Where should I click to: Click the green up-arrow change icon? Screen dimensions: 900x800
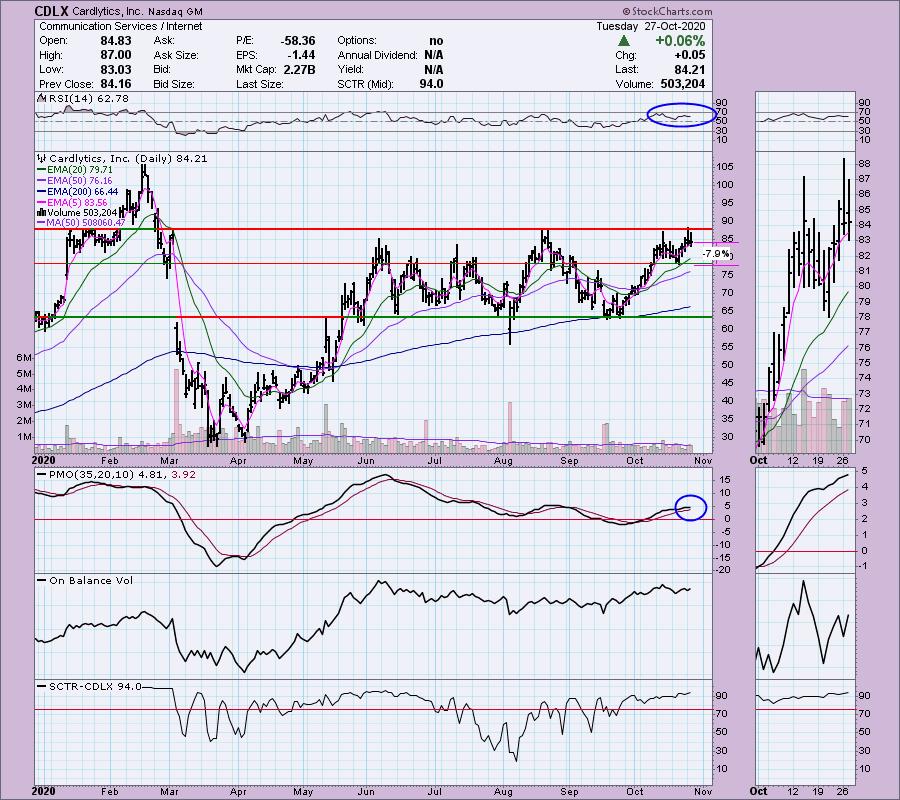point(624,41)
